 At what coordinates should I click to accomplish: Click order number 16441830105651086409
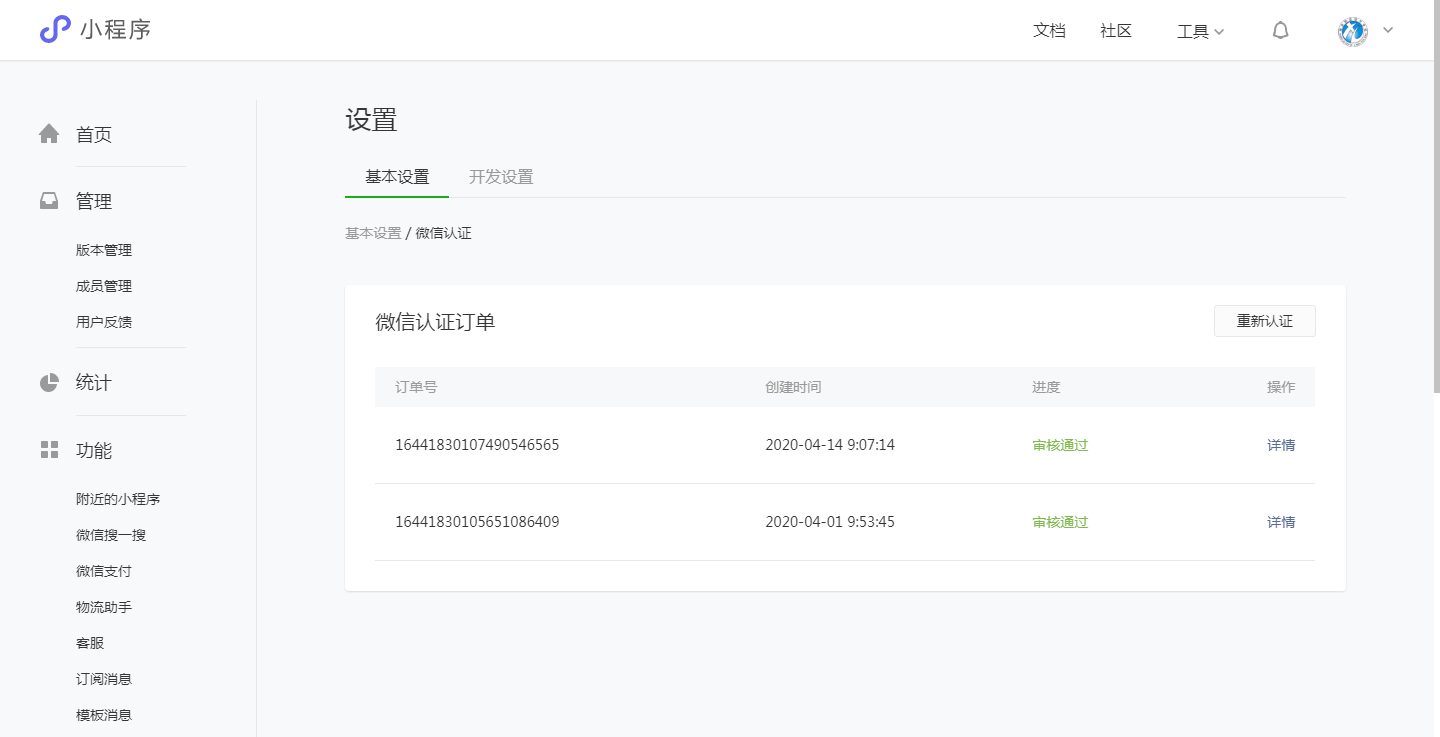click(477, 522)
